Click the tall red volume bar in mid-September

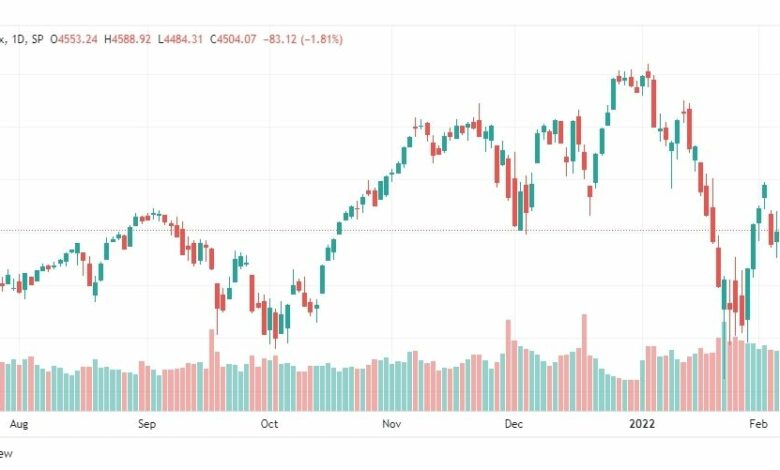(211, 370)
